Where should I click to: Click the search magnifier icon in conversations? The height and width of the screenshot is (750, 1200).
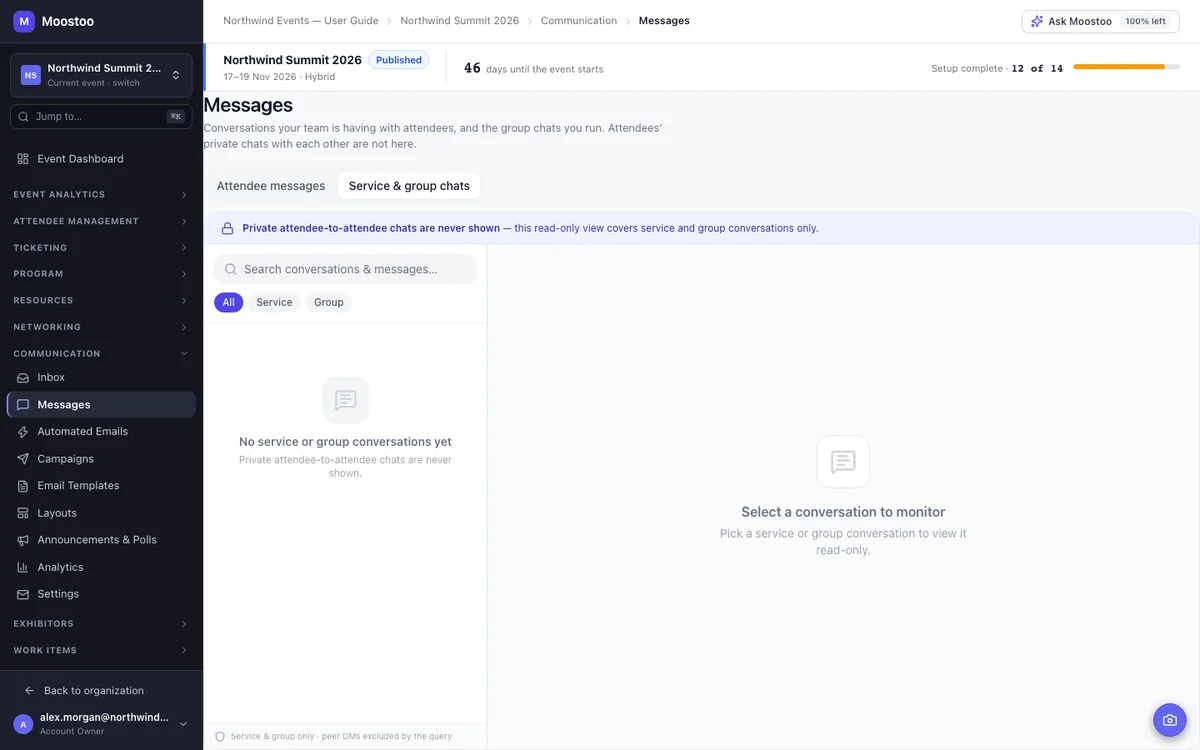pyautogui.click(x=231, y=269)
